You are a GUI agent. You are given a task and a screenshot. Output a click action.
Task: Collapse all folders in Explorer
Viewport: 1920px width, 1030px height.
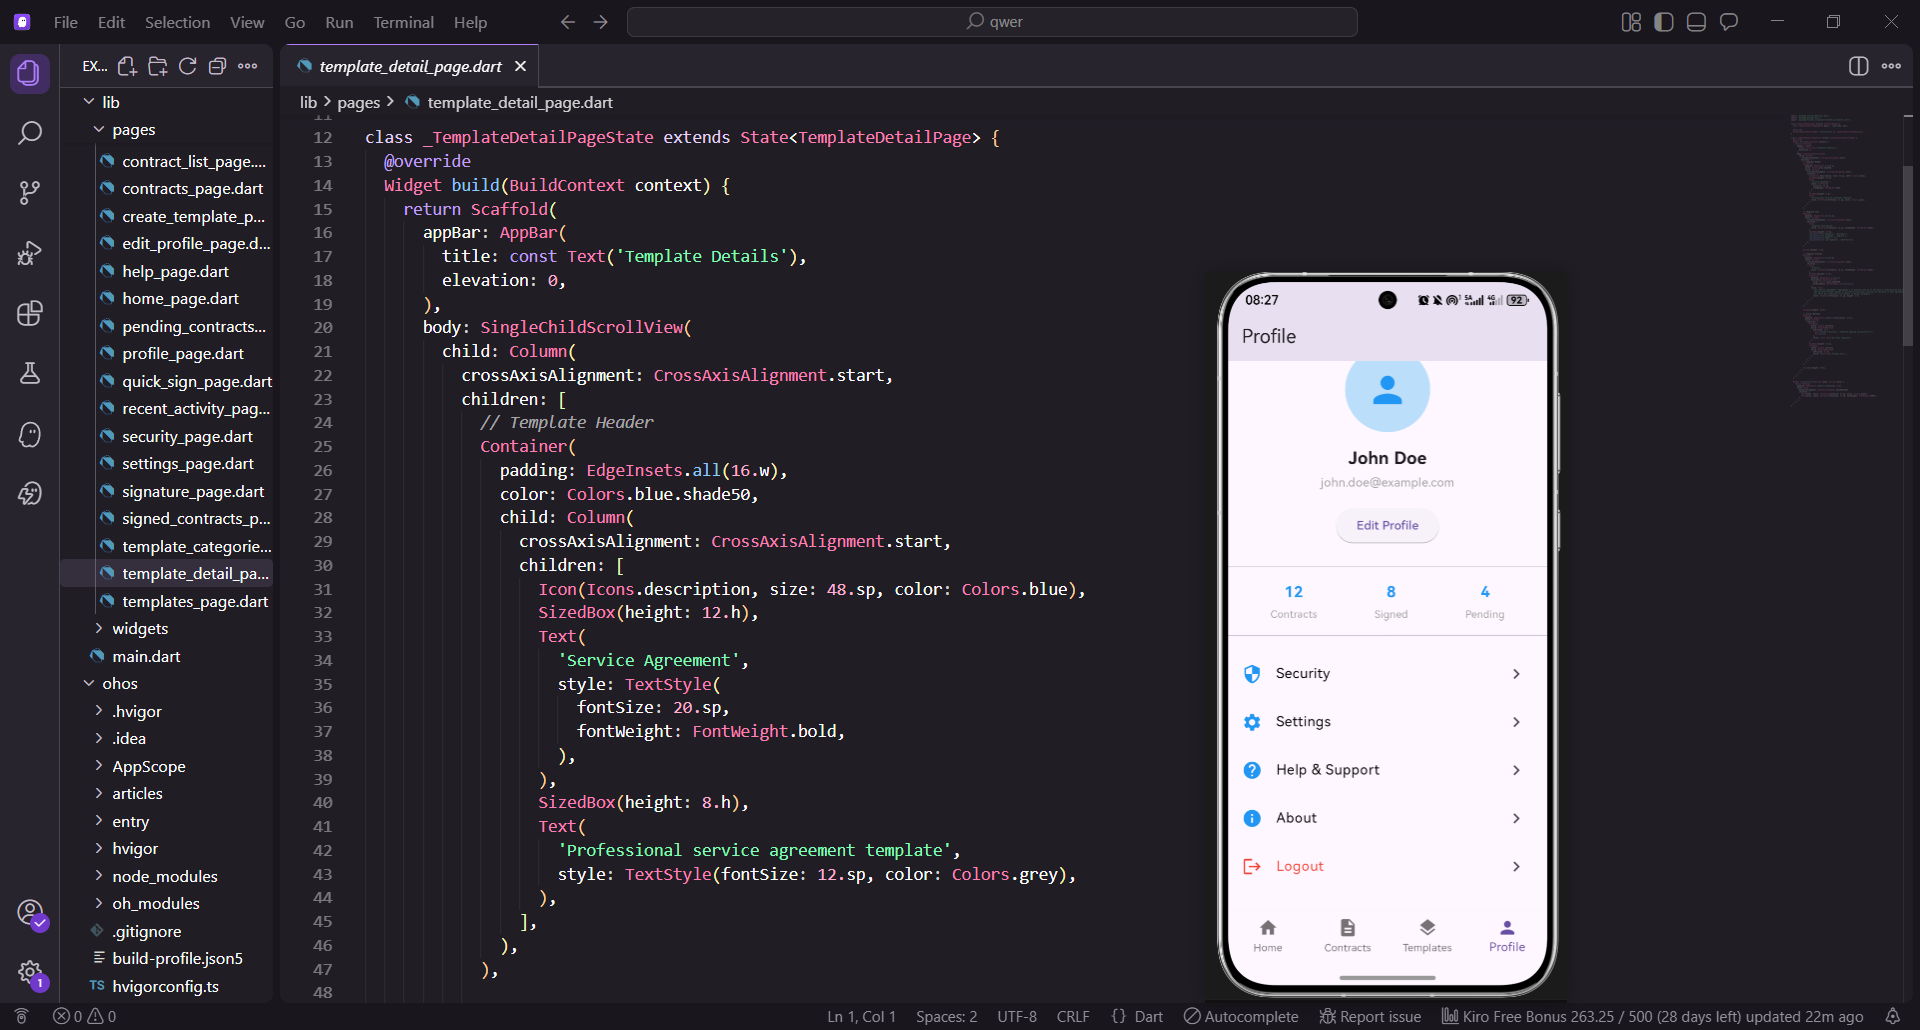click(x=217, y=66)
